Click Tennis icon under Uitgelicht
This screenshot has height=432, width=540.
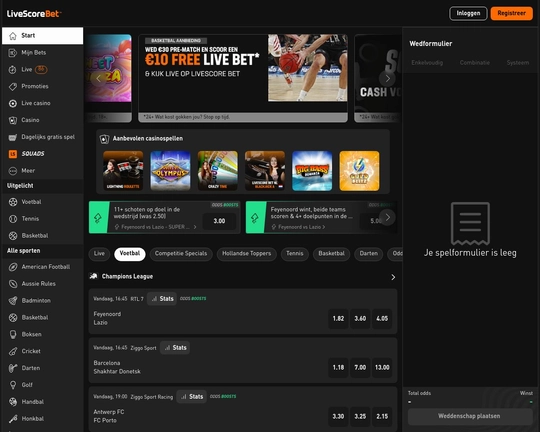[x=13, y=219]
